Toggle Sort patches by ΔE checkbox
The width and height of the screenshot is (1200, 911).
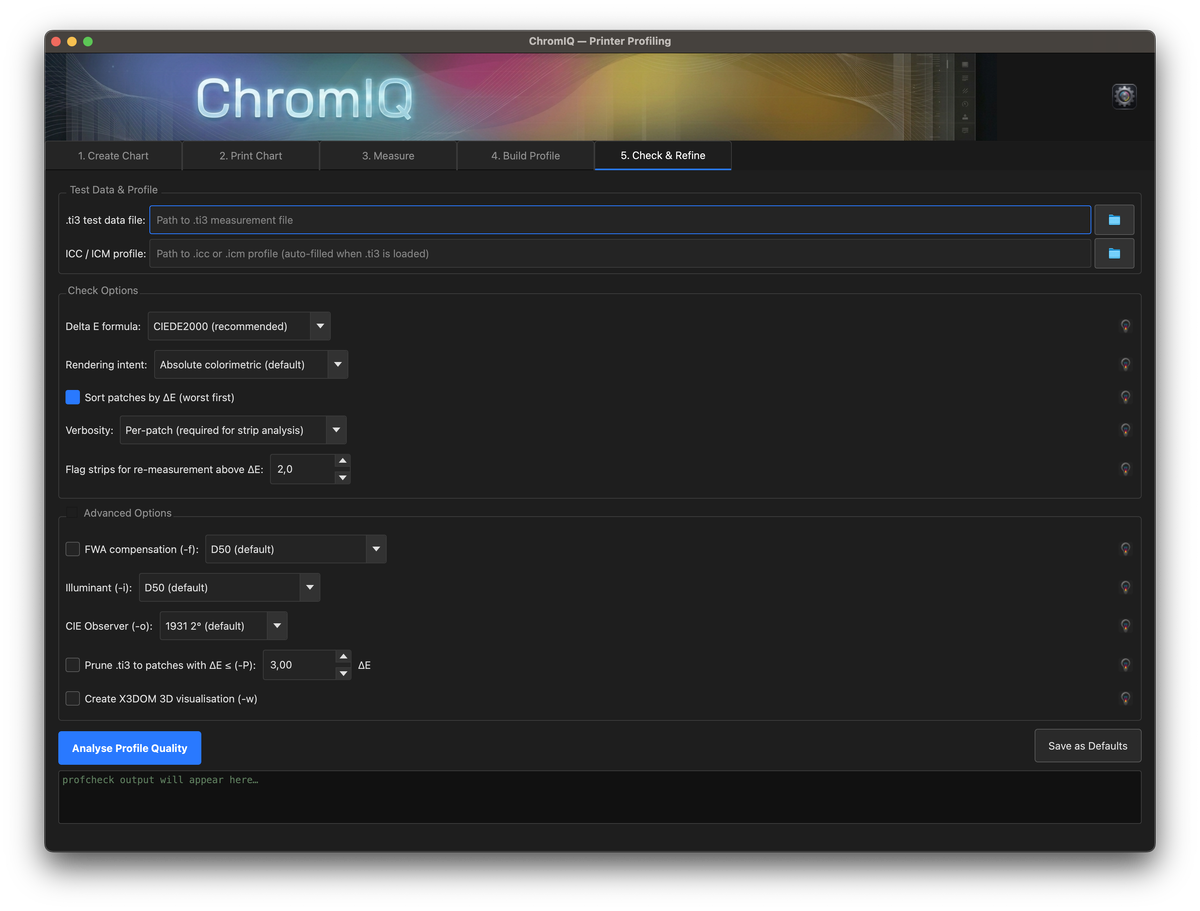(73, 398)
